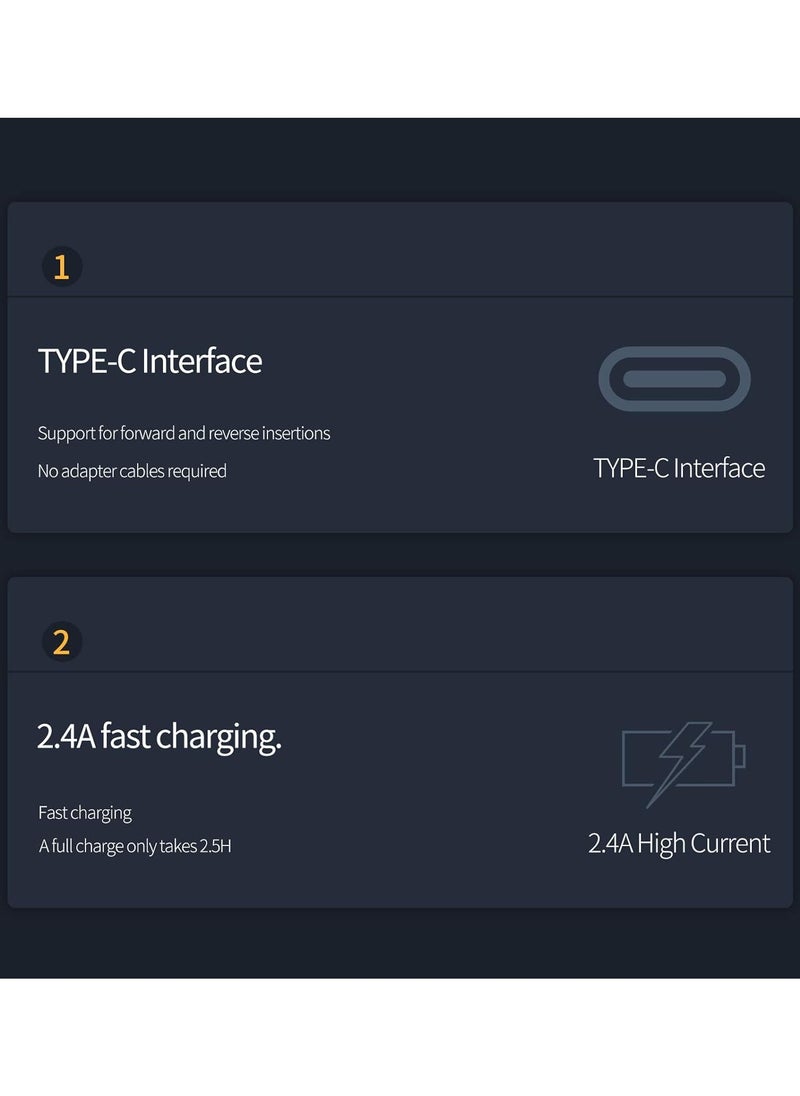The image size is (800, 1096).
Task: Click the yellow number 1 badge
Action: coord(61,266)
